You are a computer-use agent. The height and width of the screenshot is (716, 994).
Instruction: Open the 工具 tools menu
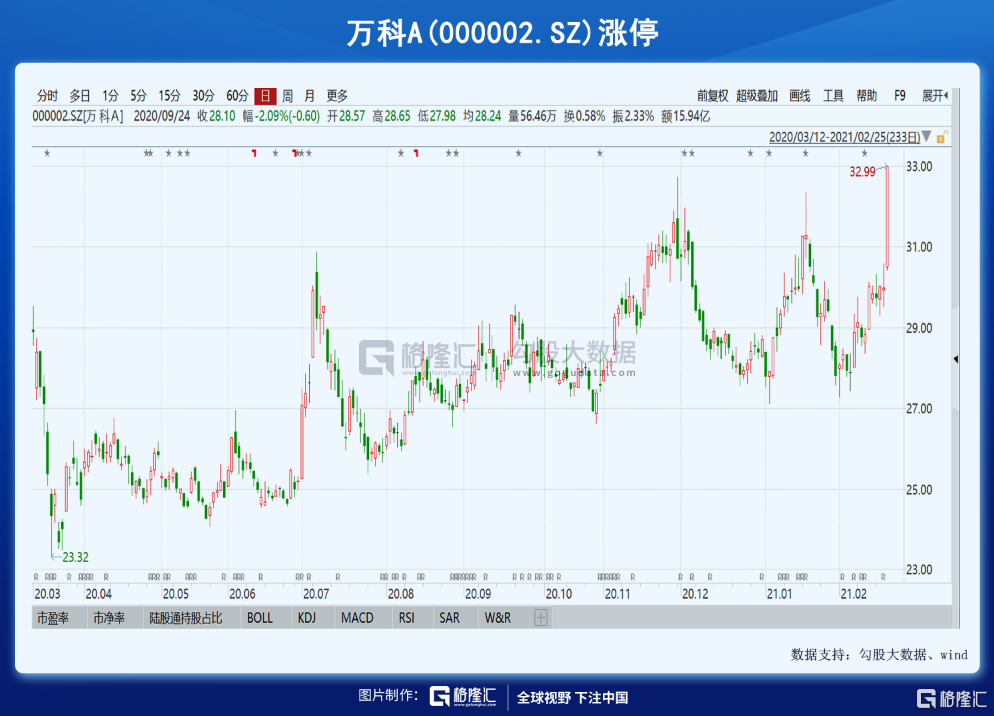833,96
